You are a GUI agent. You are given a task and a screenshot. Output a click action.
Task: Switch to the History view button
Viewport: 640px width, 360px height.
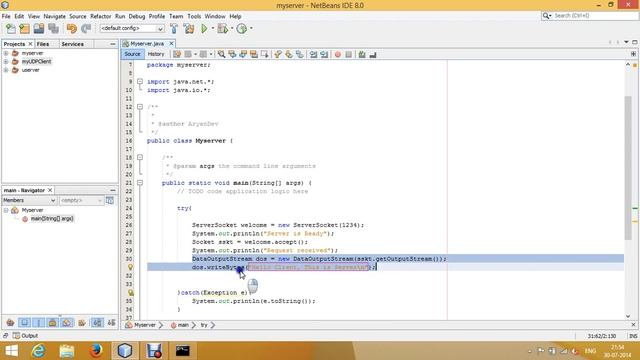click(156, 54)
